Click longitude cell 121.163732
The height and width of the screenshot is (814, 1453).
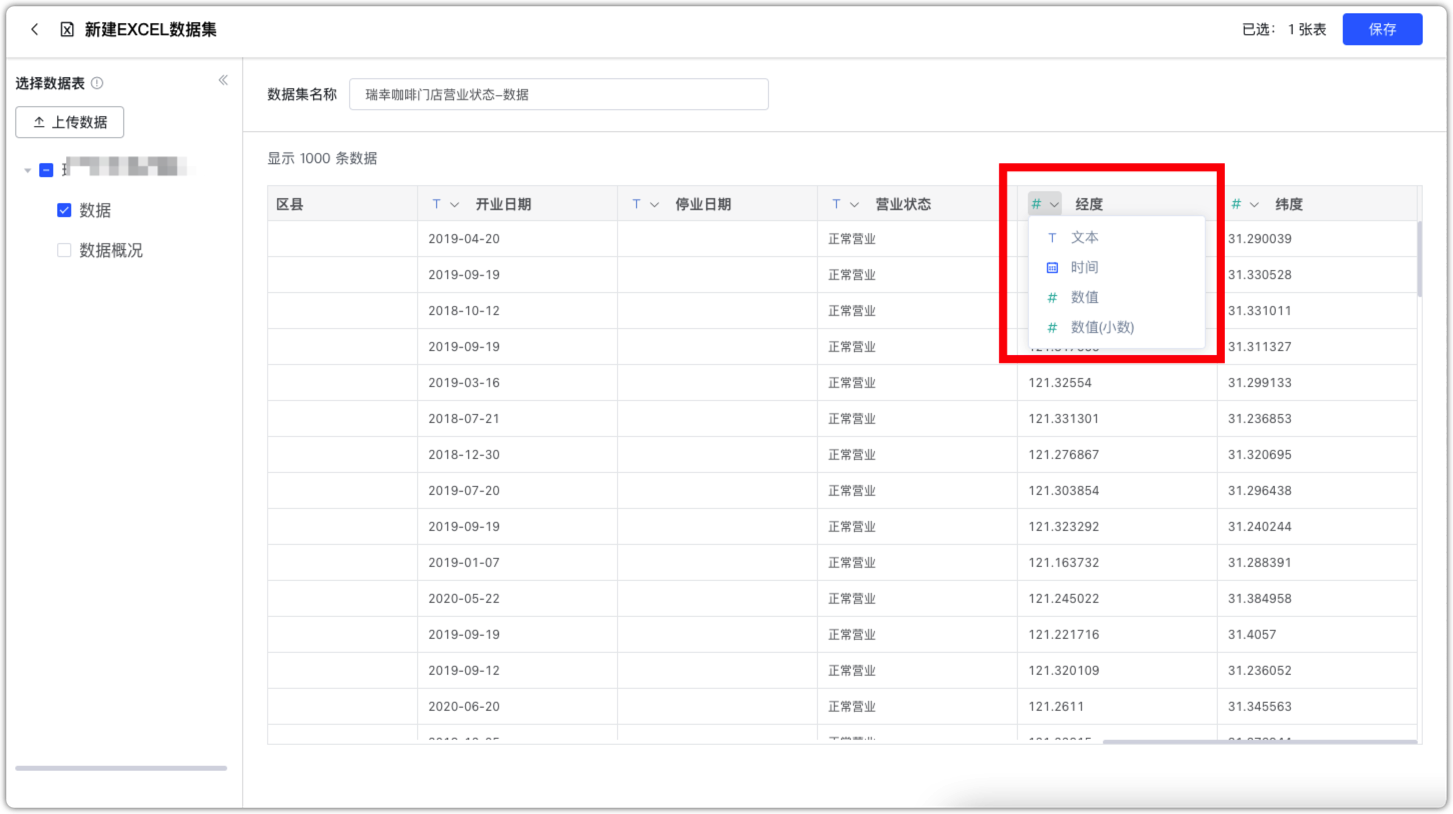(x=1117, y=563)
